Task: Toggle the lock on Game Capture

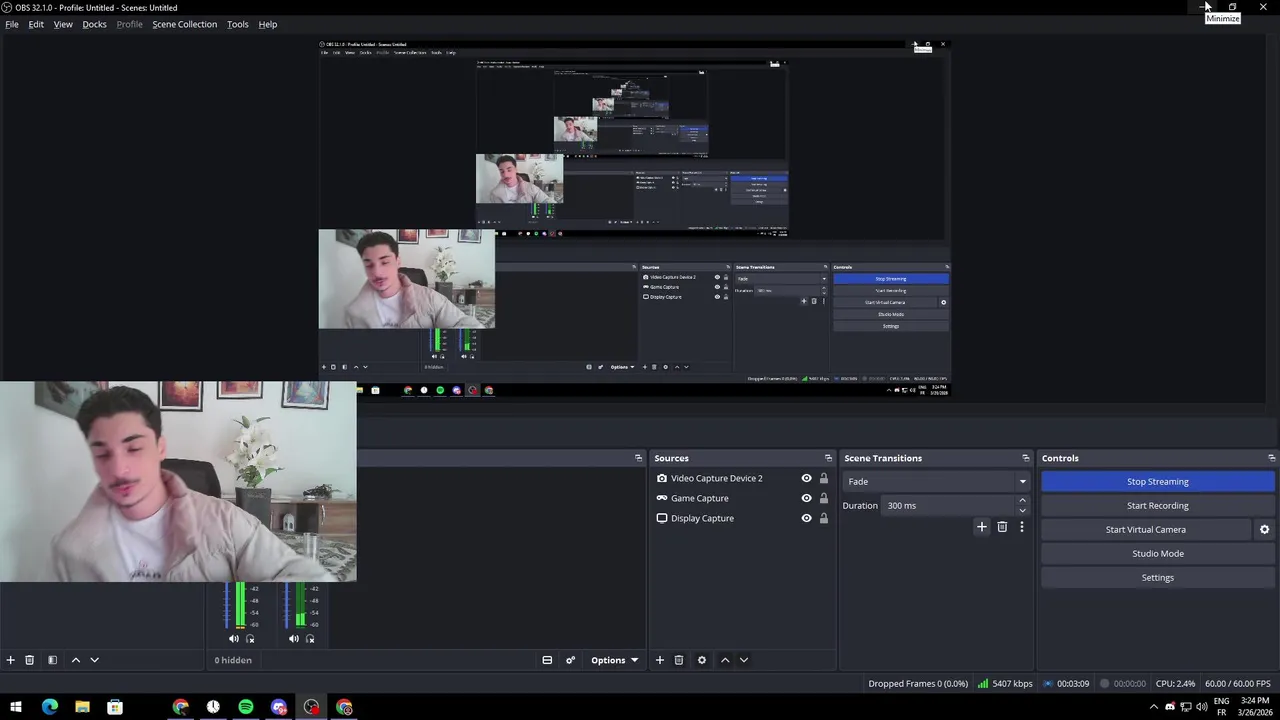Action: [x=824, y=498]
